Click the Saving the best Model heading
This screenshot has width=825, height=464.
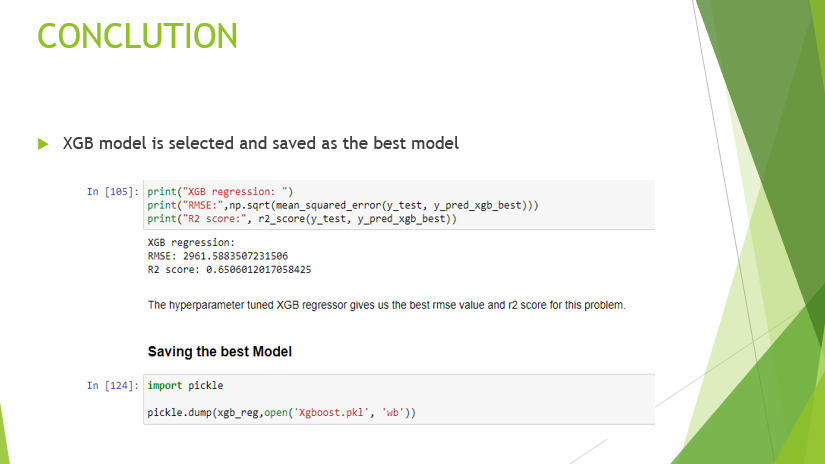(219, 351)
